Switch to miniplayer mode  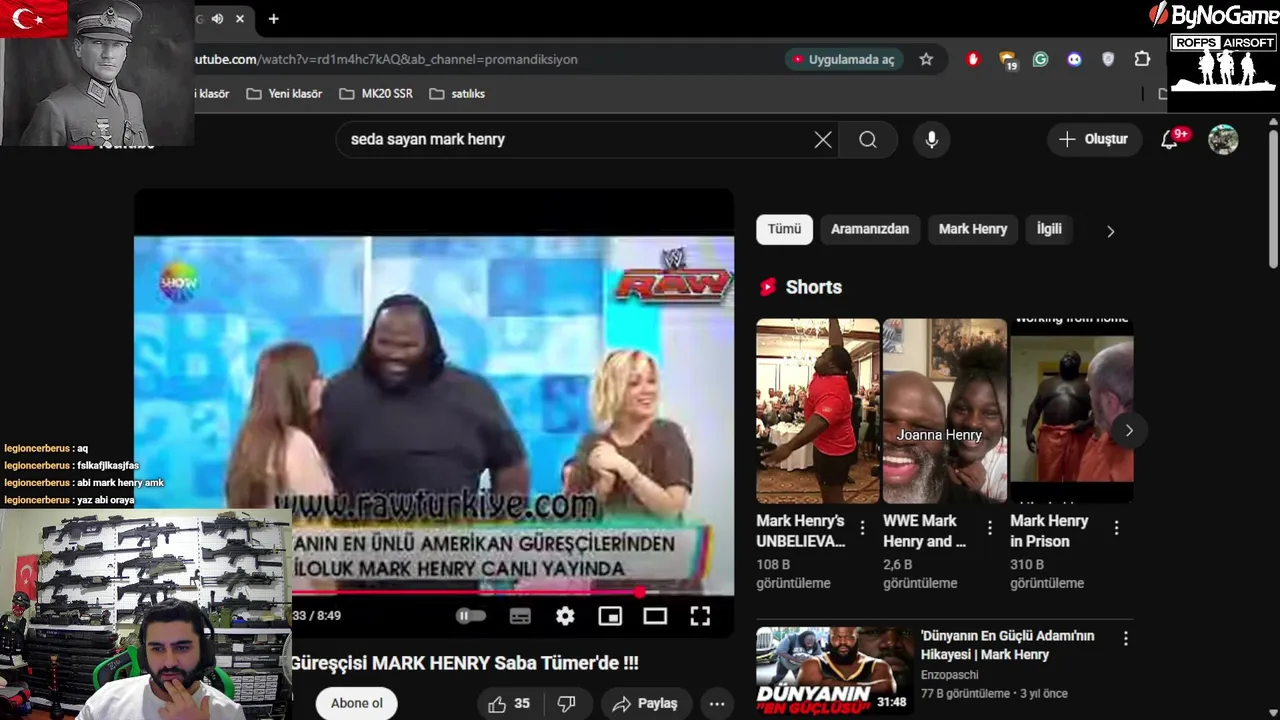point(610,616)
